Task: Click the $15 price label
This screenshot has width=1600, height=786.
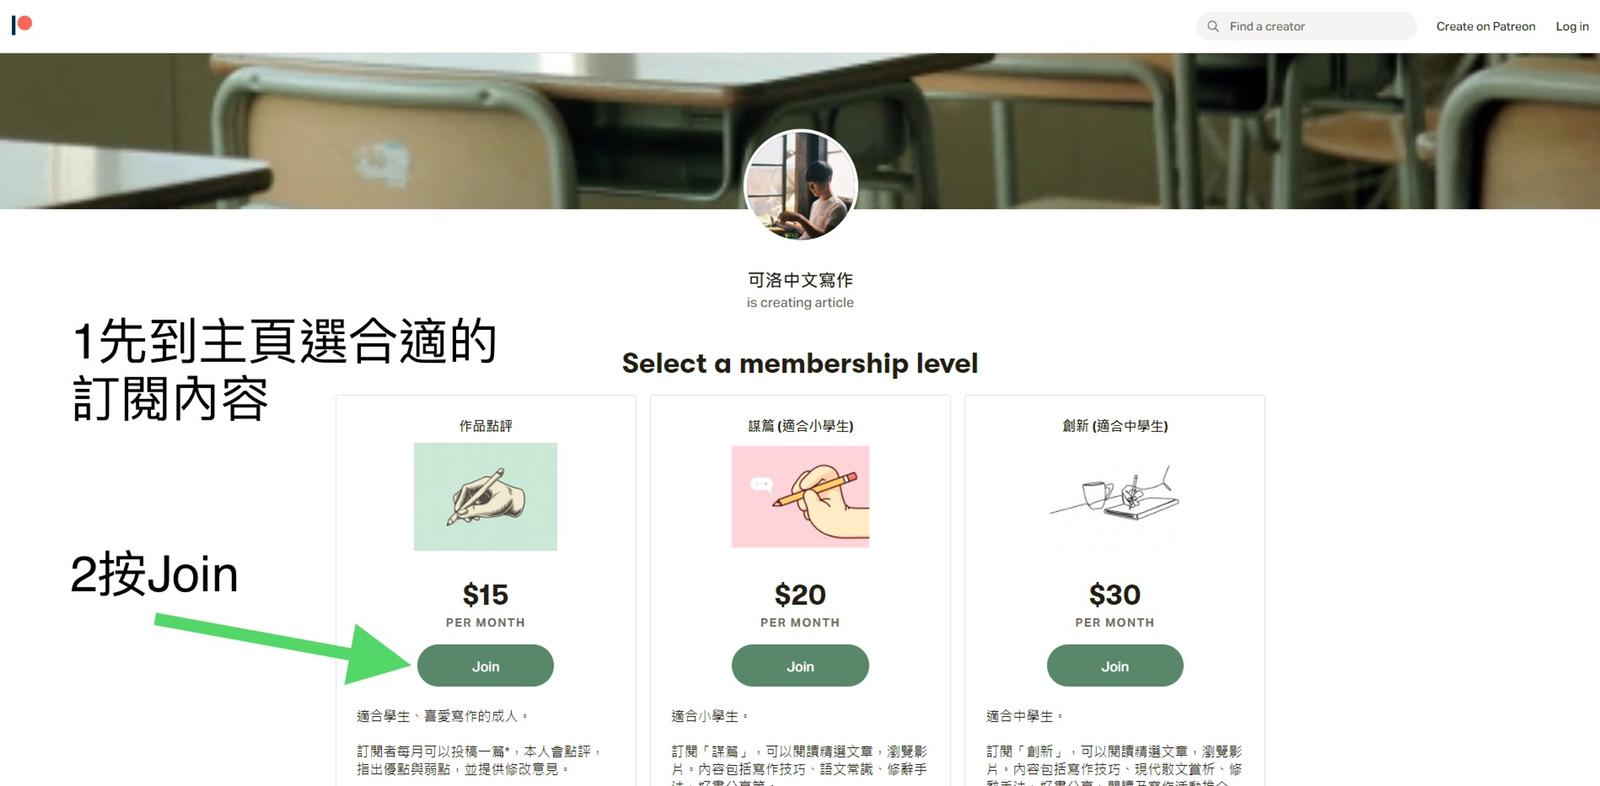Action: [485, 595]
